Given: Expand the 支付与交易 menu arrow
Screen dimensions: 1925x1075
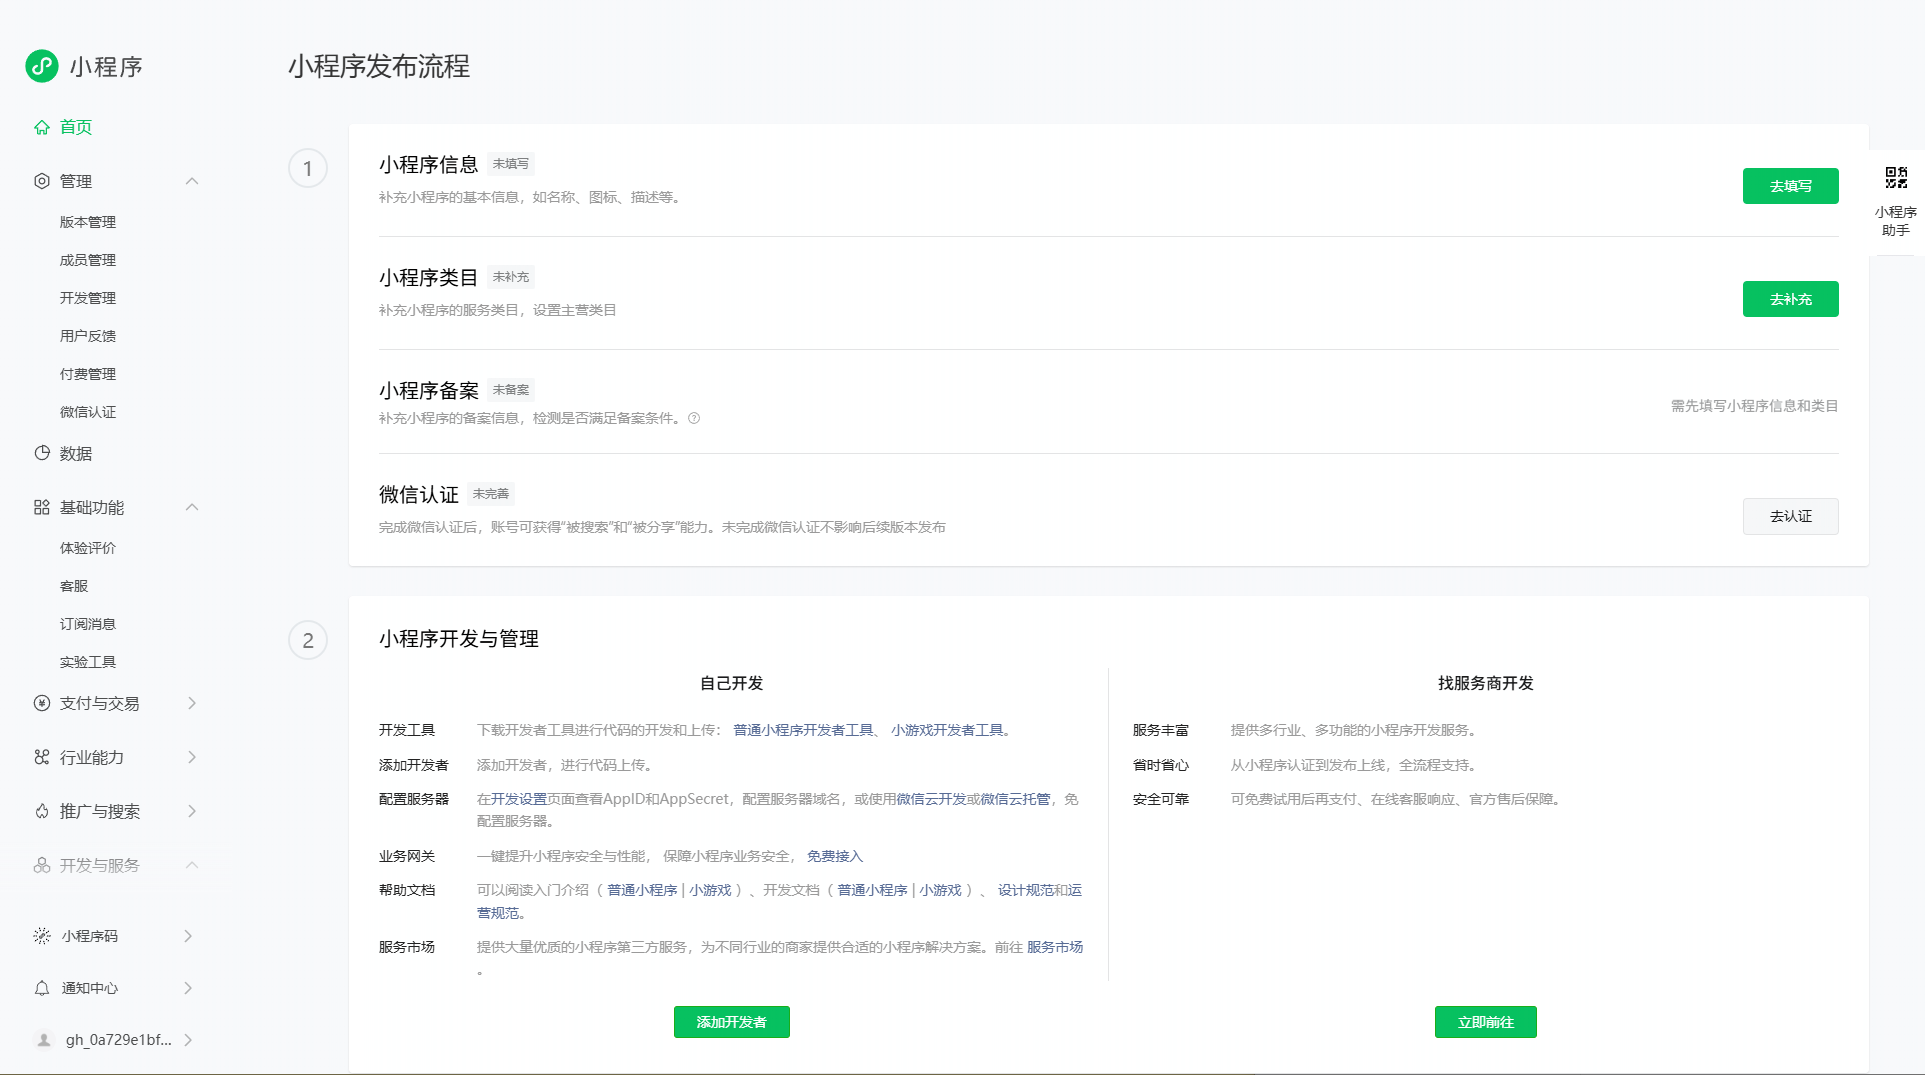Looking at the screenshot, I should (x=192, y=703).
